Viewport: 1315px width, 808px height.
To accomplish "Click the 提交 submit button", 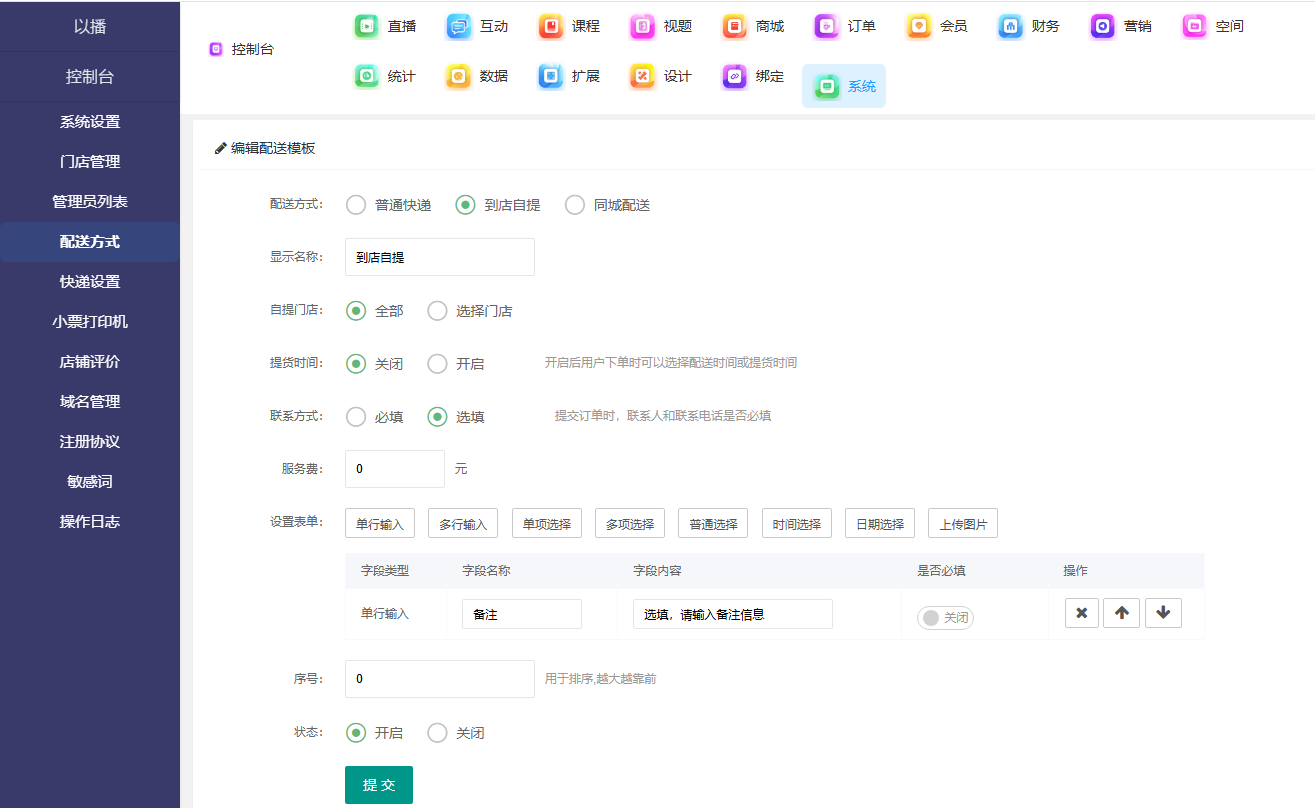I will [379, 785].
